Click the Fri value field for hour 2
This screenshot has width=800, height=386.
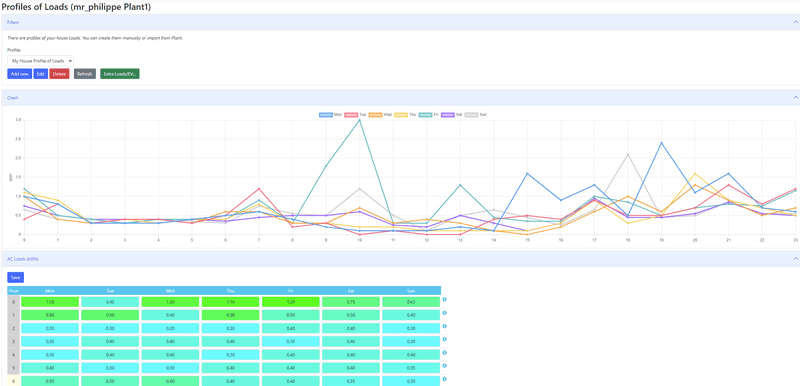point(291,328)
